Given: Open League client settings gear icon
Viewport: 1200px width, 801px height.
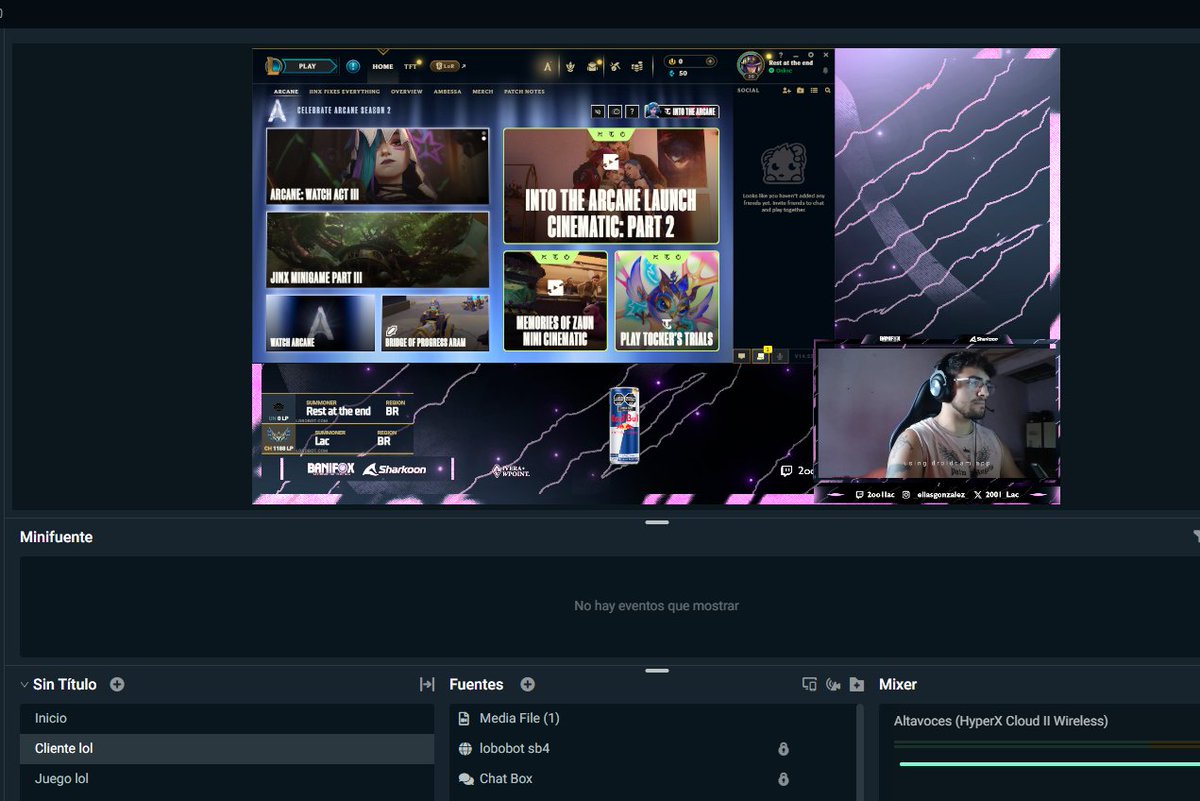Looking at the screenshot, I should click(x=811, y=55).
